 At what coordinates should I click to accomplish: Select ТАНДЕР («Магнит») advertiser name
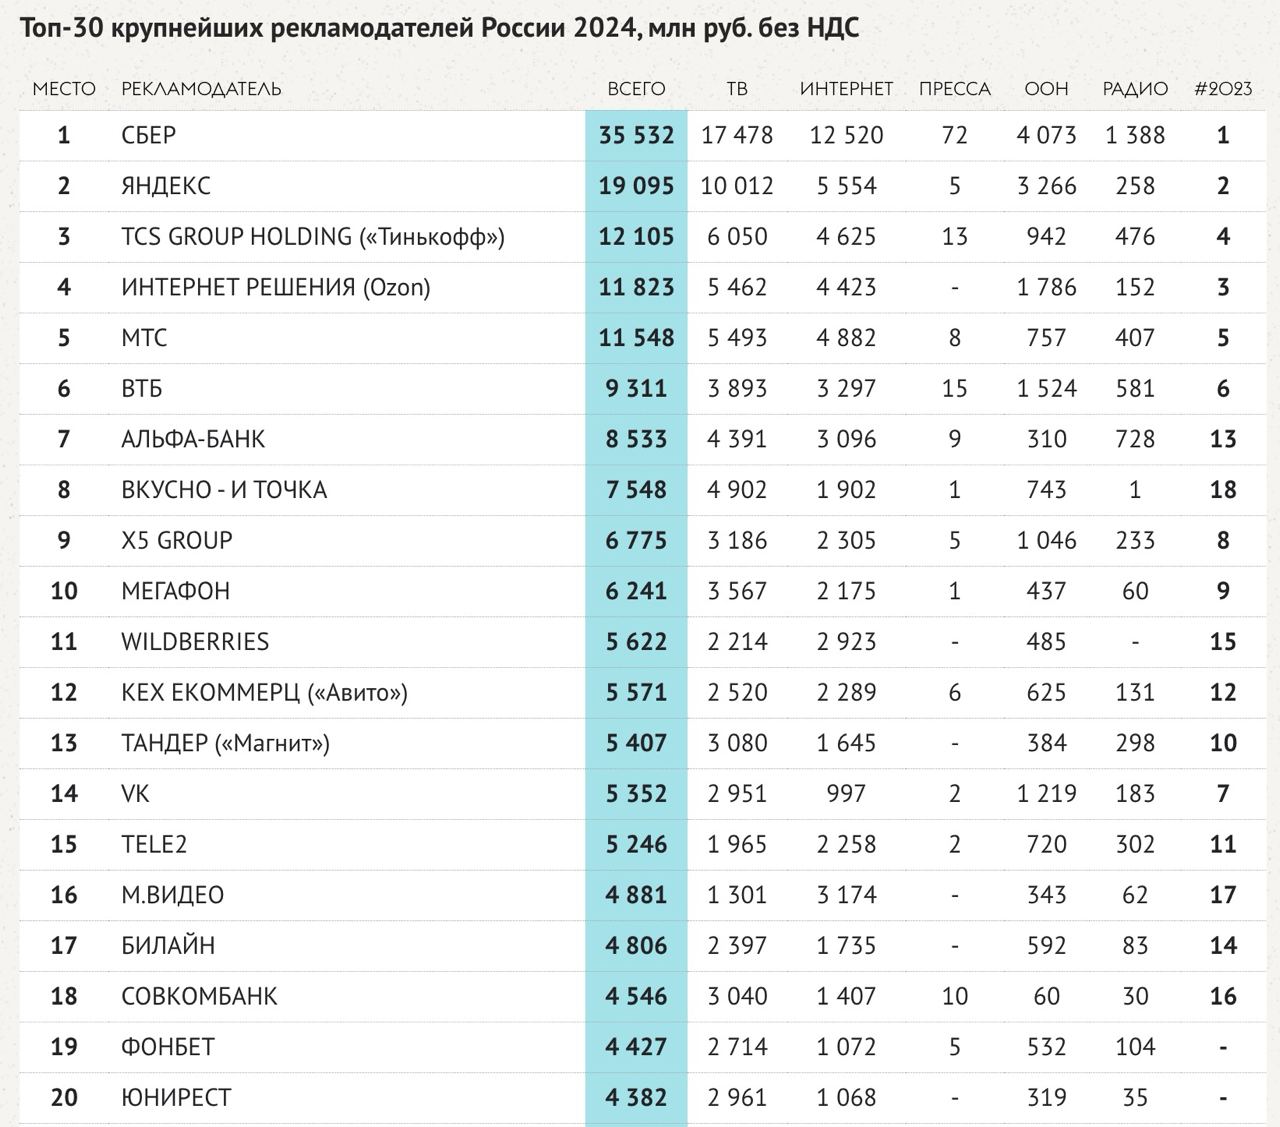pos(226,744)
